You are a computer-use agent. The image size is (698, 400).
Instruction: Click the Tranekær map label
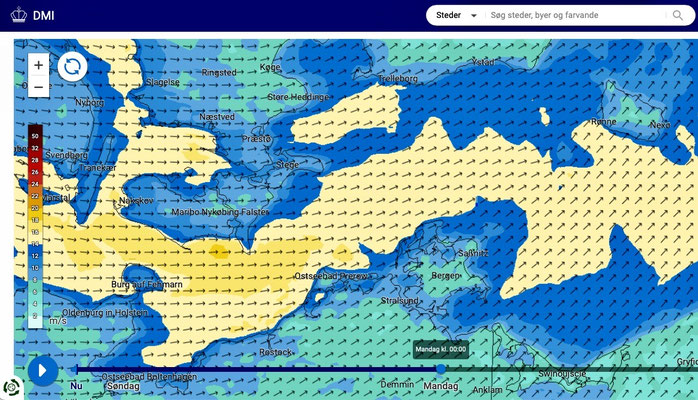[97, 168]
